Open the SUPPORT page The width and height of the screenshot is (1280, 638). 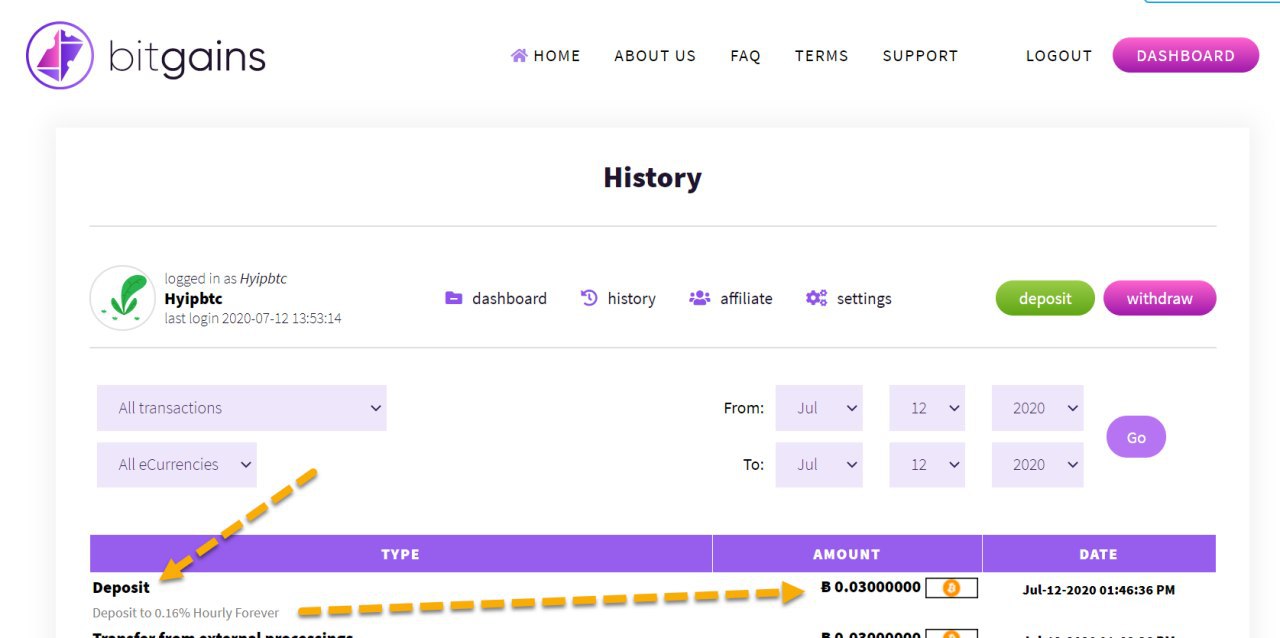920,56
